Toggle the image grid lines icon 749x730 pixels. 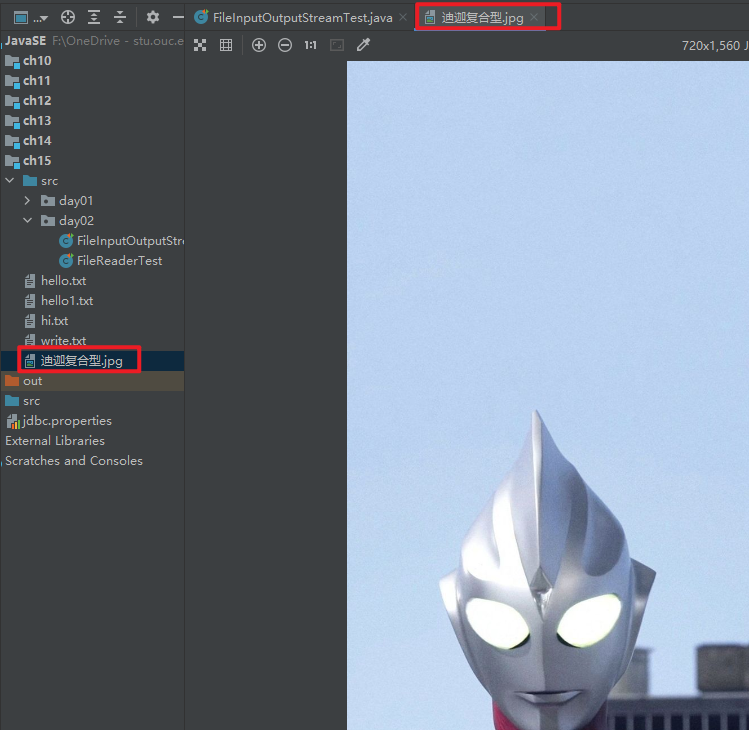point(226,45)
